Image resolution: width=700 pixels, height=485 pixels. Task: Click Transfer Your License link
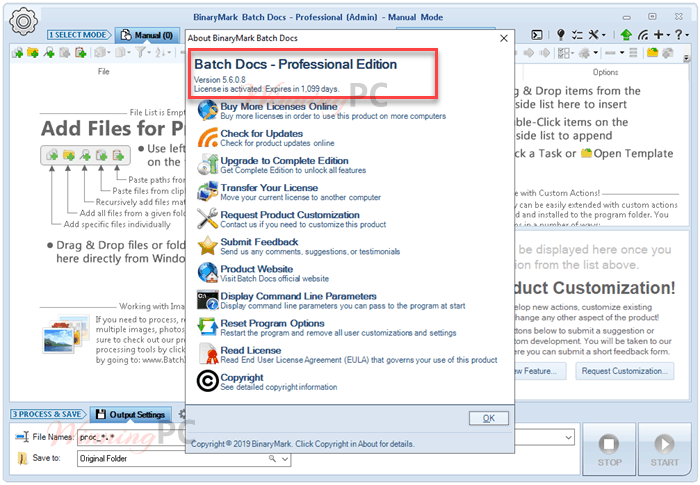pyautogui.click(x=269, y=188)
